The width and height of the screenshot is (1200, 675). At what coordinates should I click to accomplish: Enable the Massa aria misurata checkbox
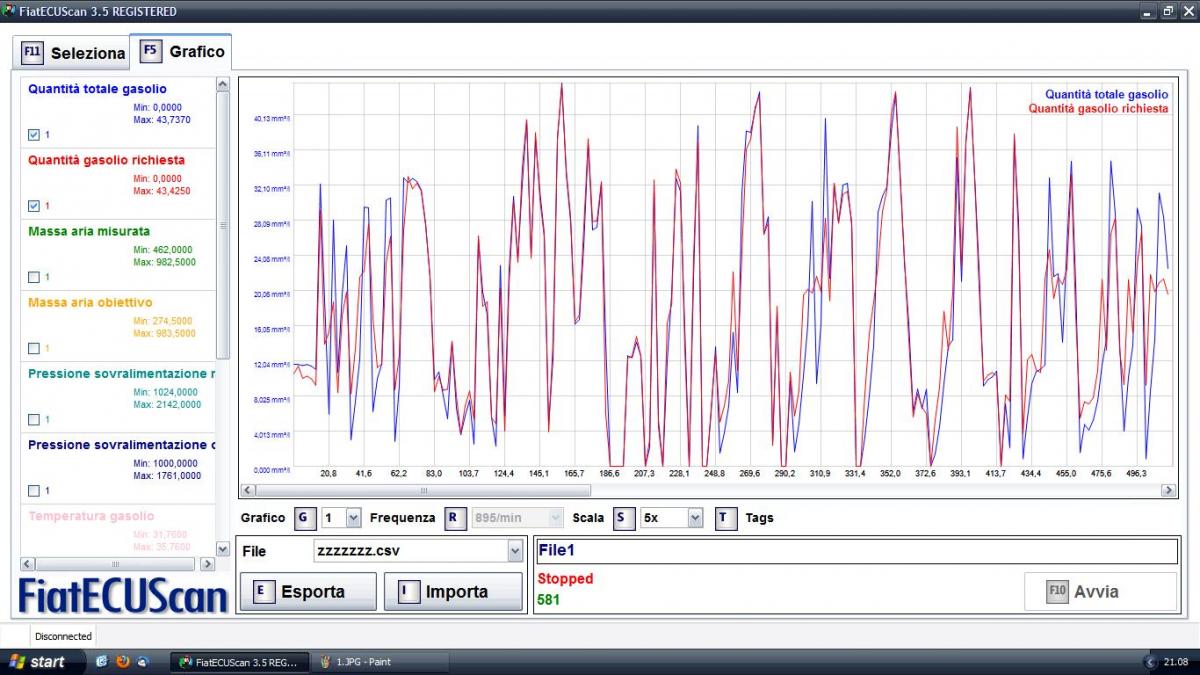[x=34, y=277]
